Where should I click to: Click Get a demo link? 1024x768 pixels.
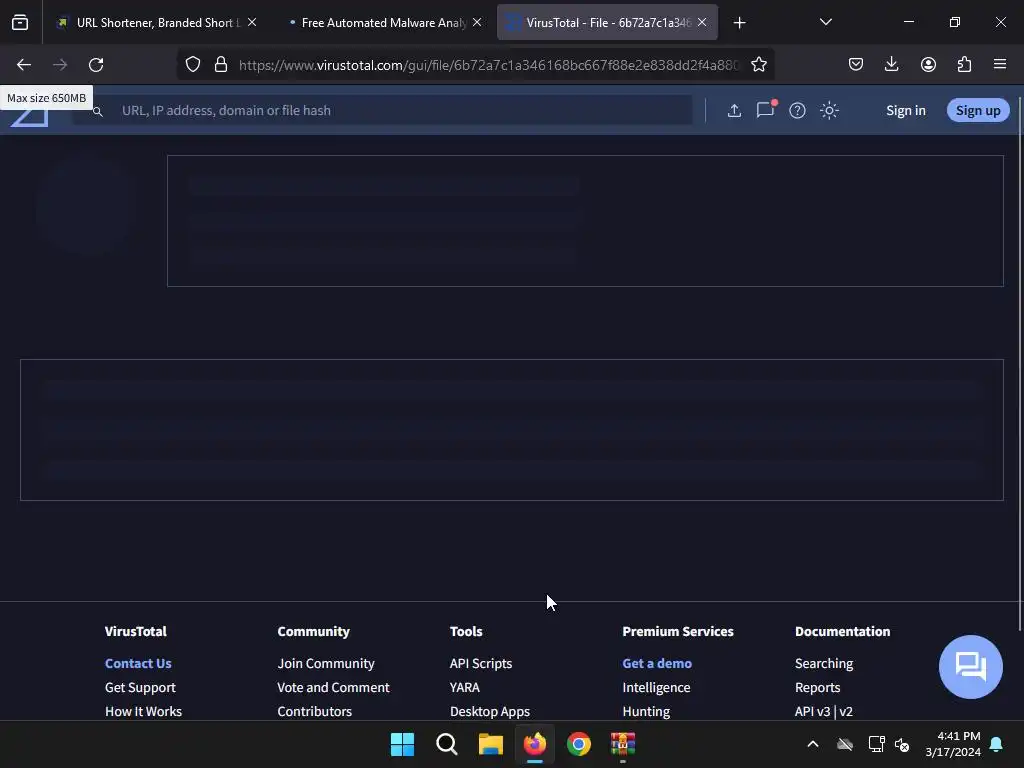(657, 663)
